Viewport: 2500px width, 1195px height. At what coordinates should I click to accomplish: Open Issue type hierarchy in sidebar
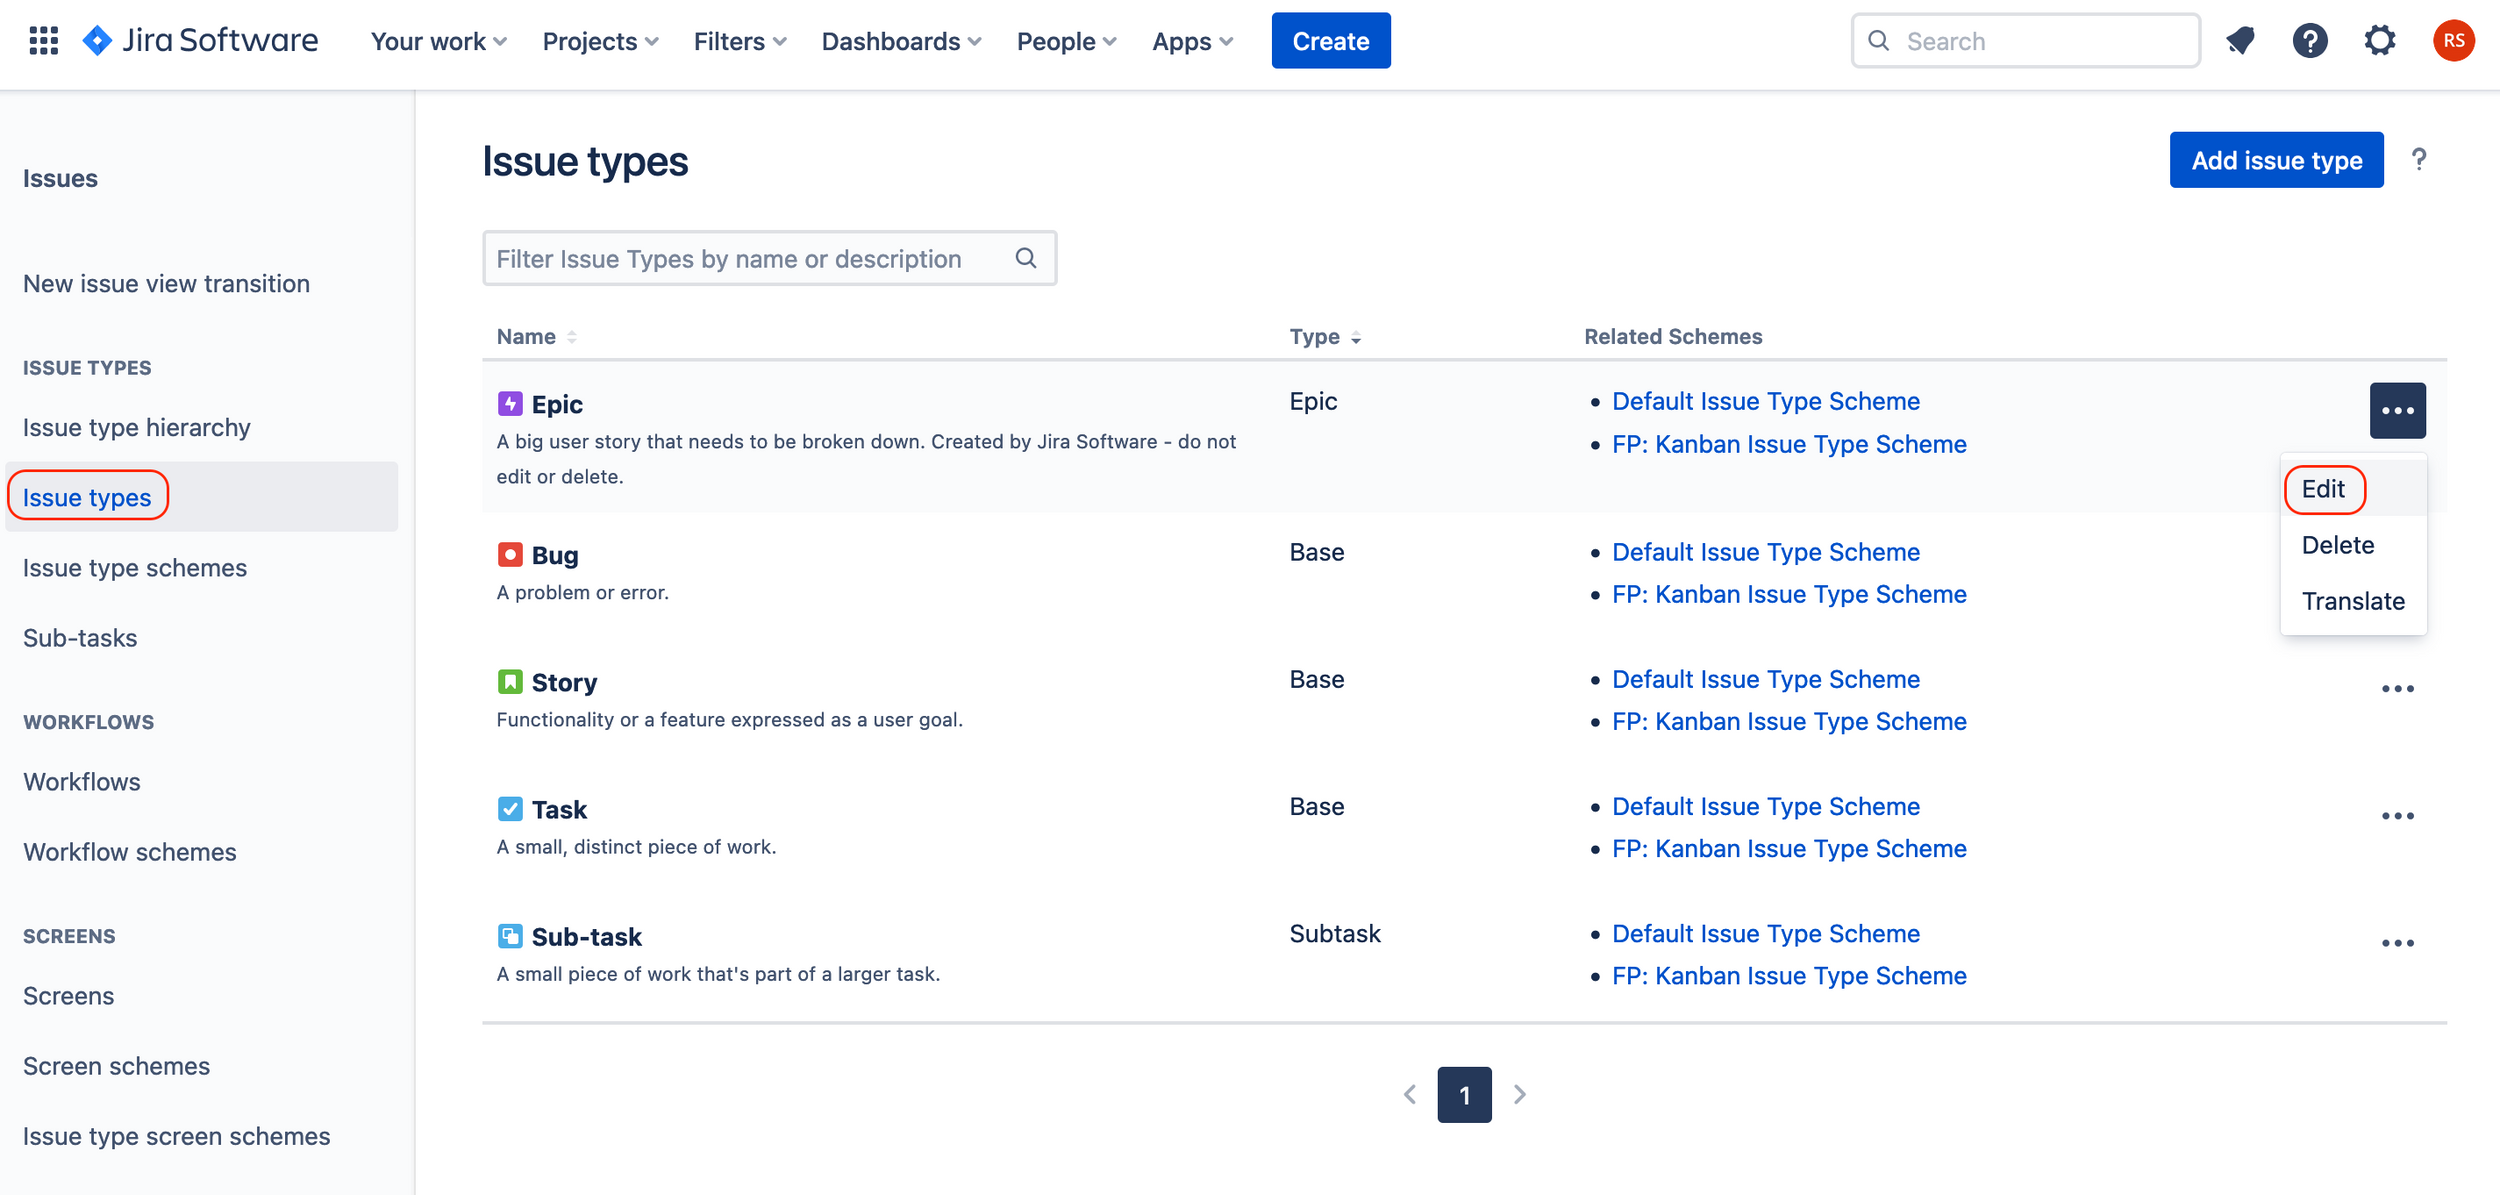click(x=137, y=427)
